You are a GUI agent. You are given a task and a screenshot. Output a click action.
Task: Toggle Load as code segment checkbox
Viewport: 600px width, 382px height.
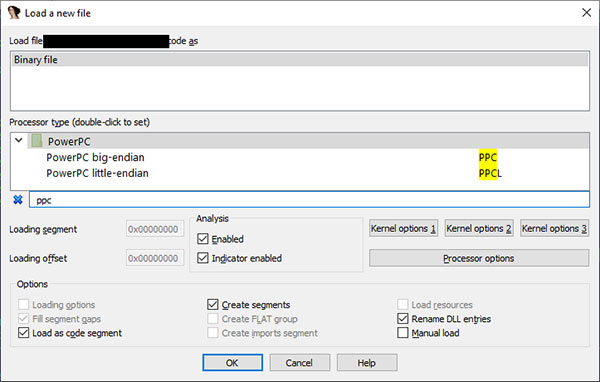23,333
